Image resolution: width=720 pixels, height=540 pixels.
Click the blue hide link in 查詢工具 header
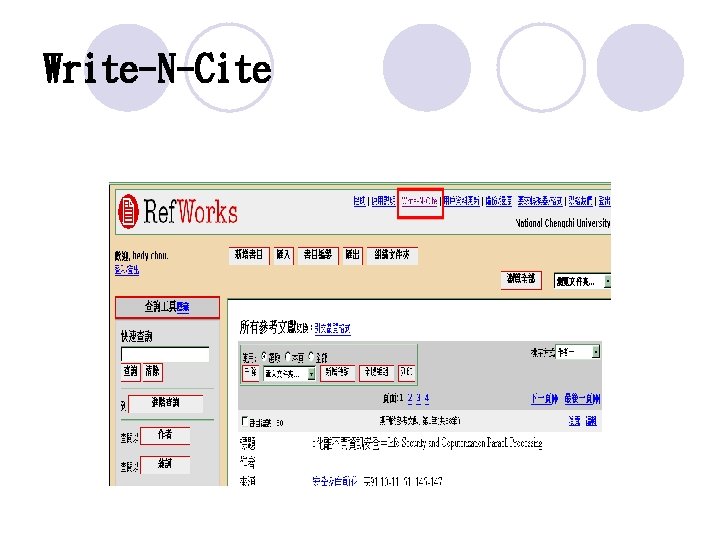pyautogui.click(x=183, y=307)
